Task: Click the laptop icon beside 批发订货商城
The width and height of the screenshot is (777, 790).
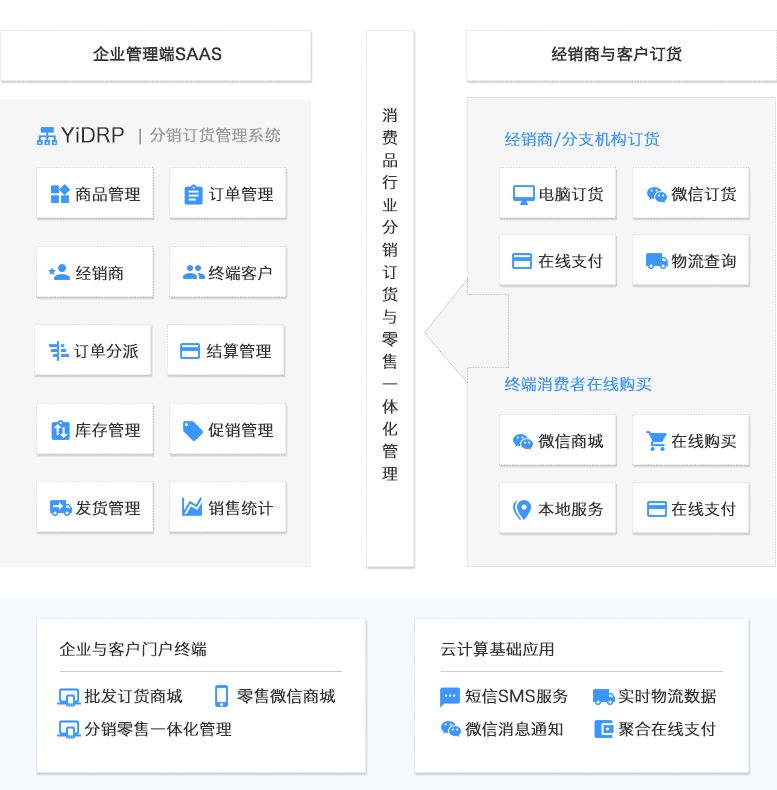Action: (x=69, y=697)
